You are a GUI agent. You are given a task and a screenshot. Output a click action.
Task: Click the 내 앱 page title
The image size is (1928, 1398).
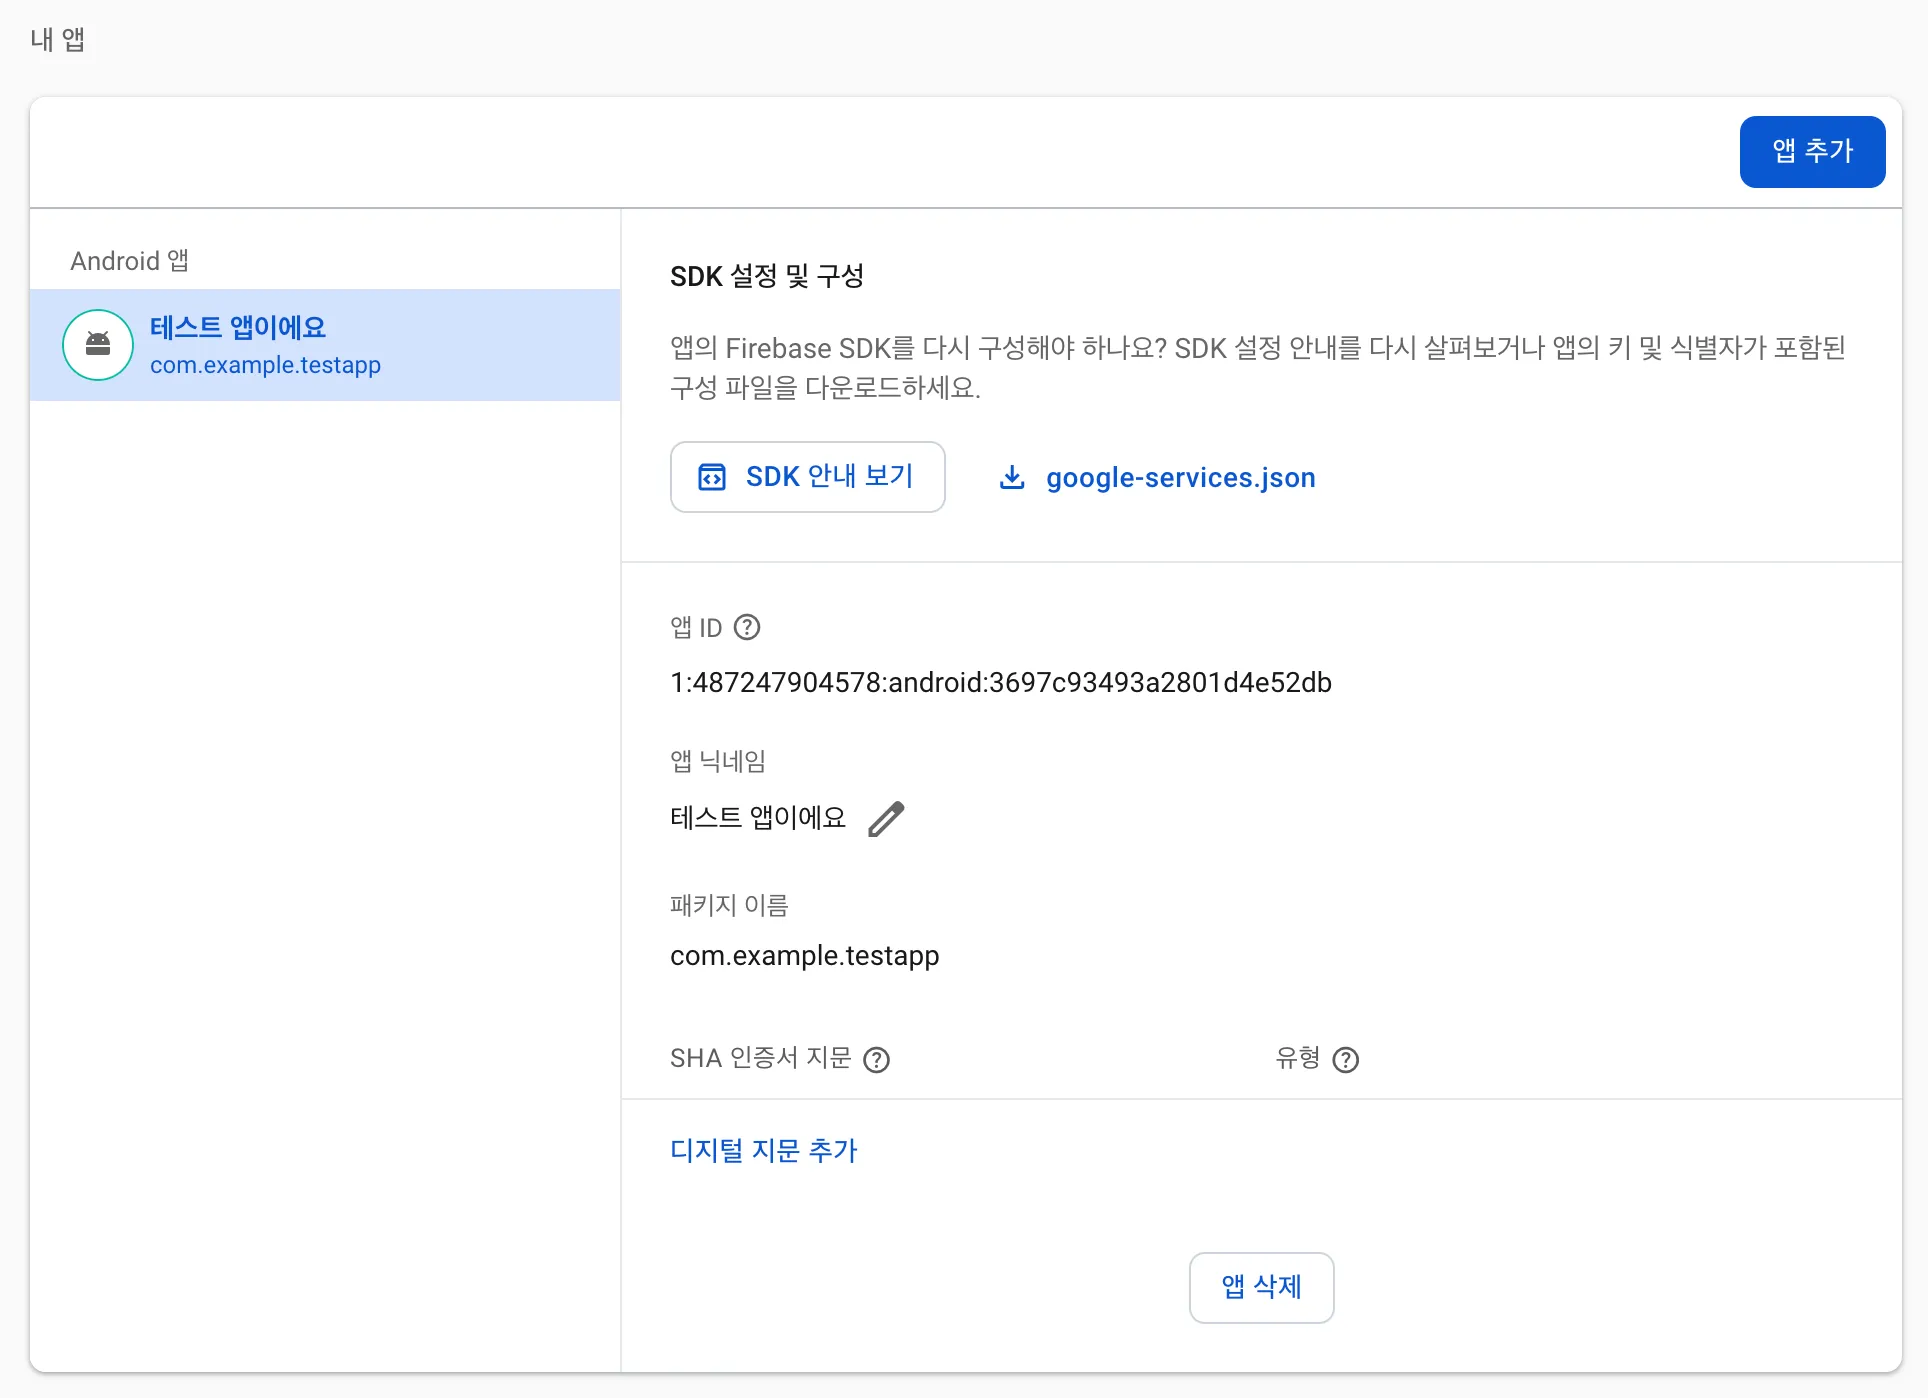(58, 39)
